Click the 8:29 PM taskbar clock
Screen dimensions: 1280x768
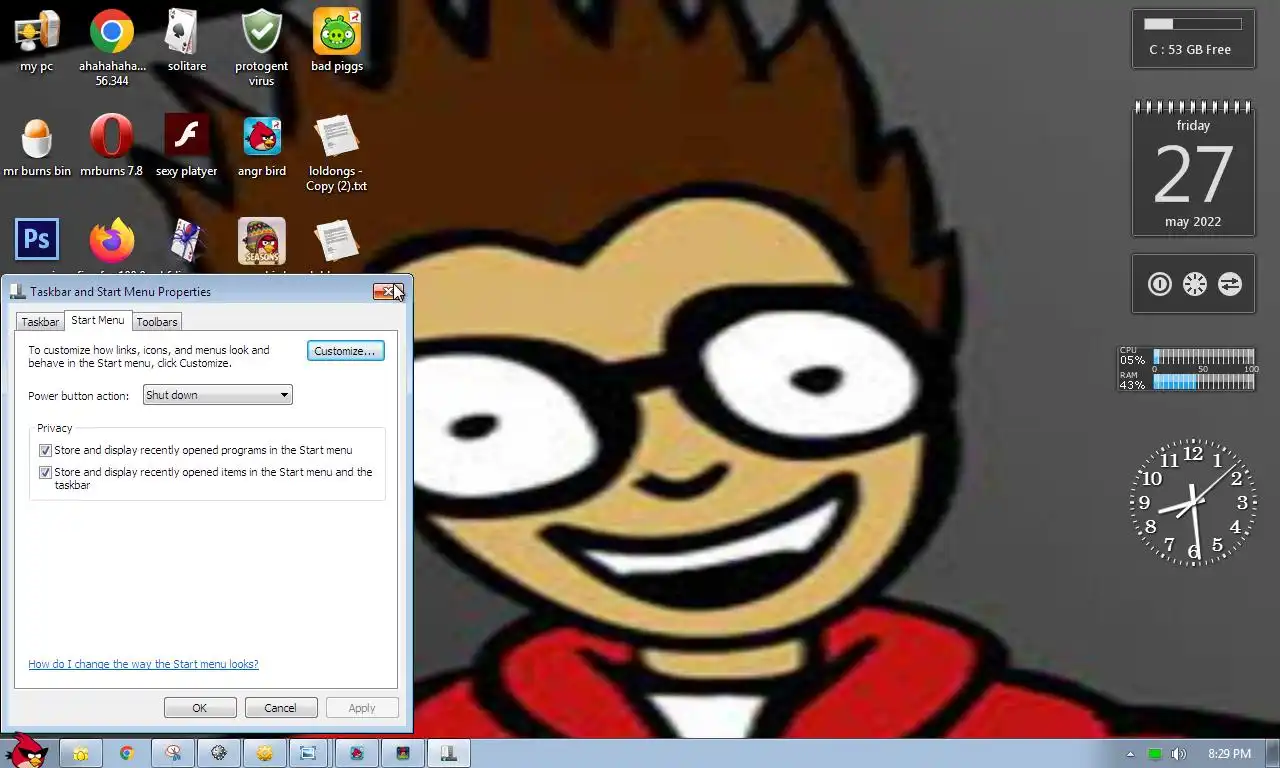[x=1229, y=754]
